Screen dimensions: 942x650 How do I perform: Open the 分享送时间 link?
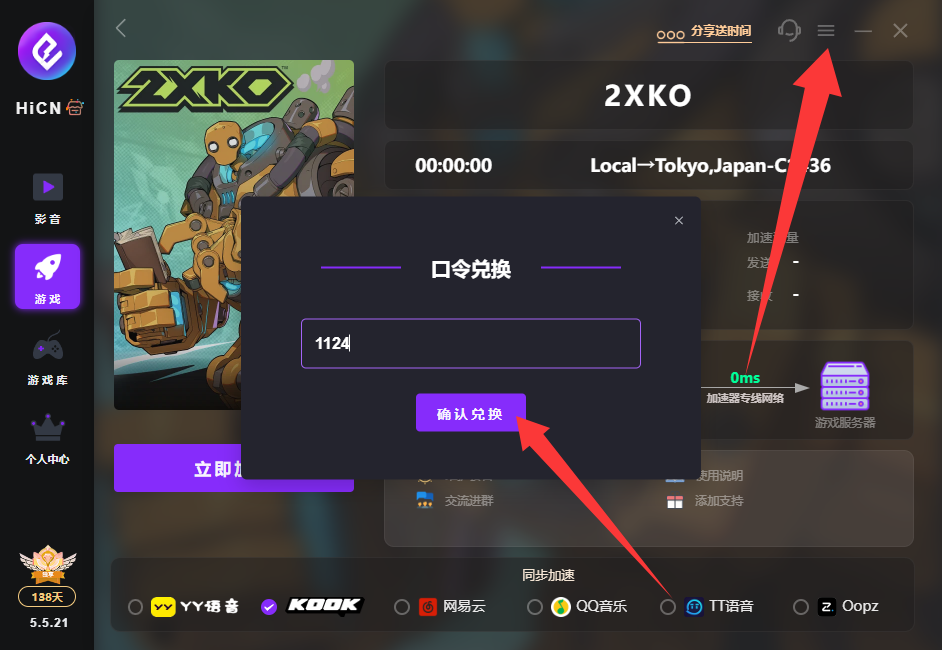[704, 32]
